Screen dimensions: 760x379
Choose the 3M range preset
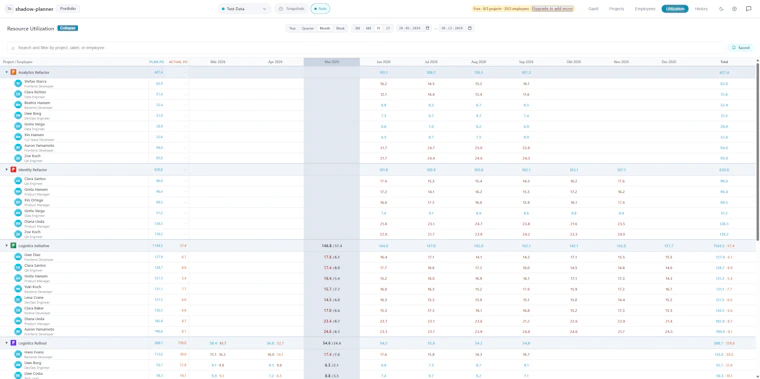coord(357,28)
